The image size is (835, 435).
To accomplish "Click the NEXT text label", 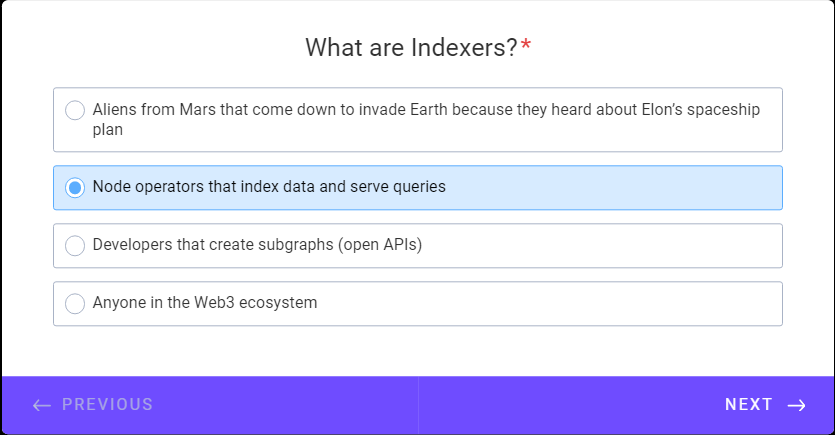I will (x=749, y=405).
